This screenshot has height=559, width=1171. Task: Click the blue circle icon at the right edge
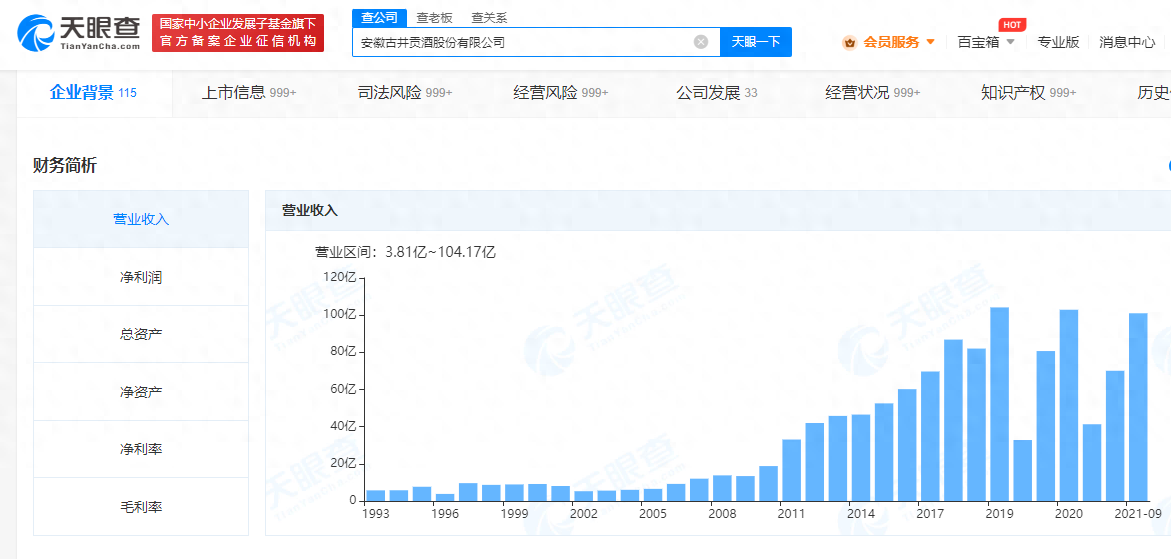pos(1167,166)
